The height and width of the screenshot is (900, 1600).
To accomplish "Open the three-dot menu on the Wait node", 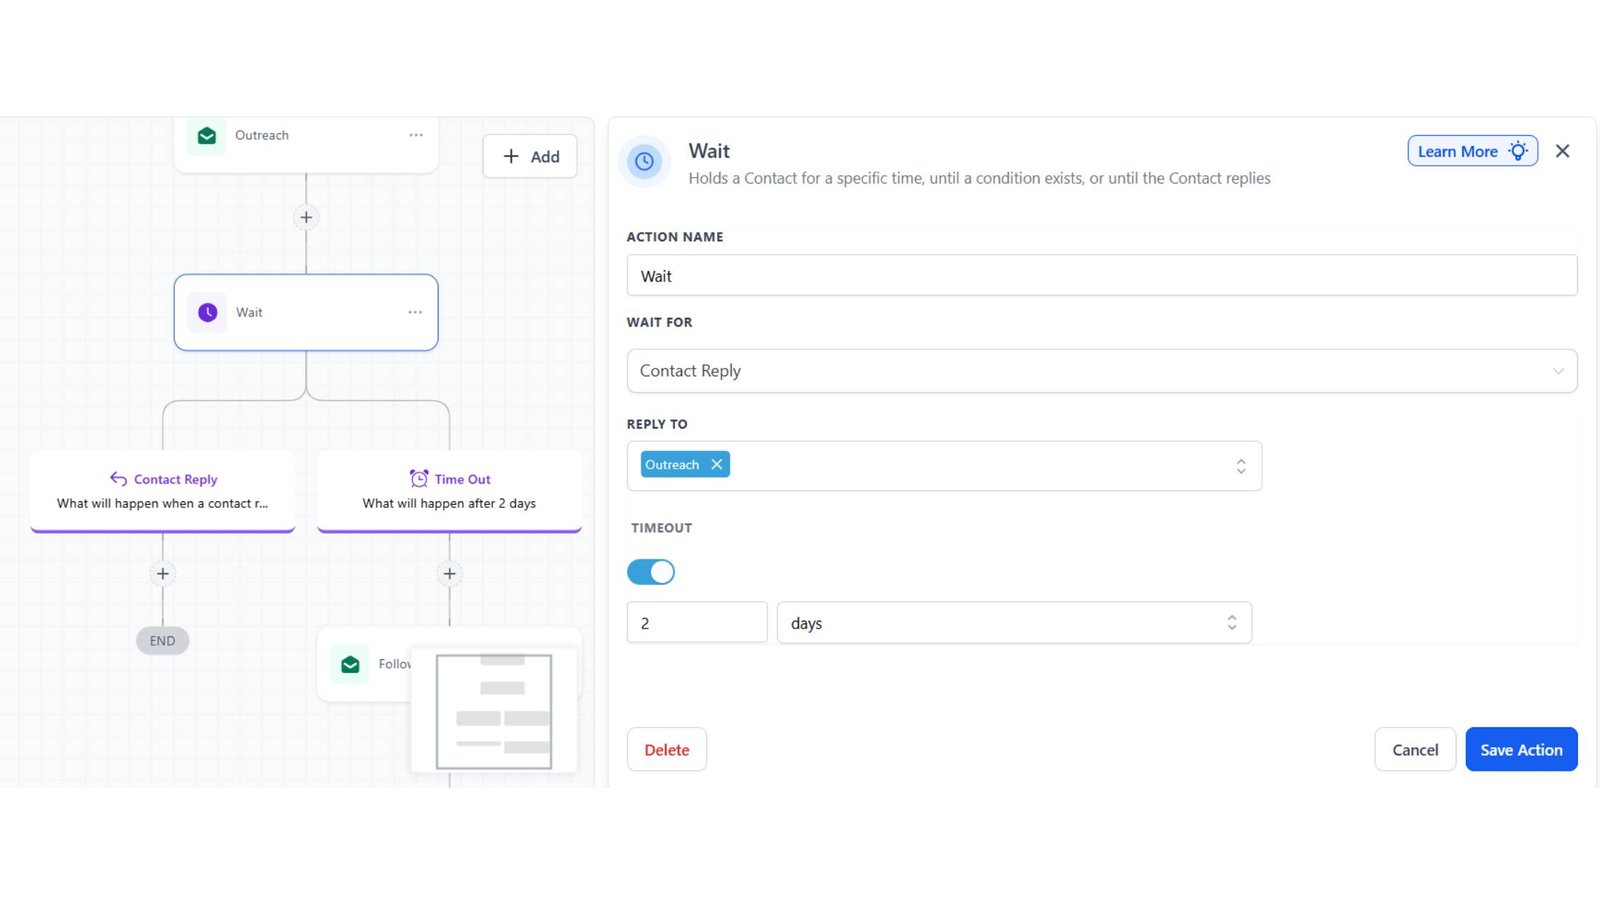I will pos(415,312).
